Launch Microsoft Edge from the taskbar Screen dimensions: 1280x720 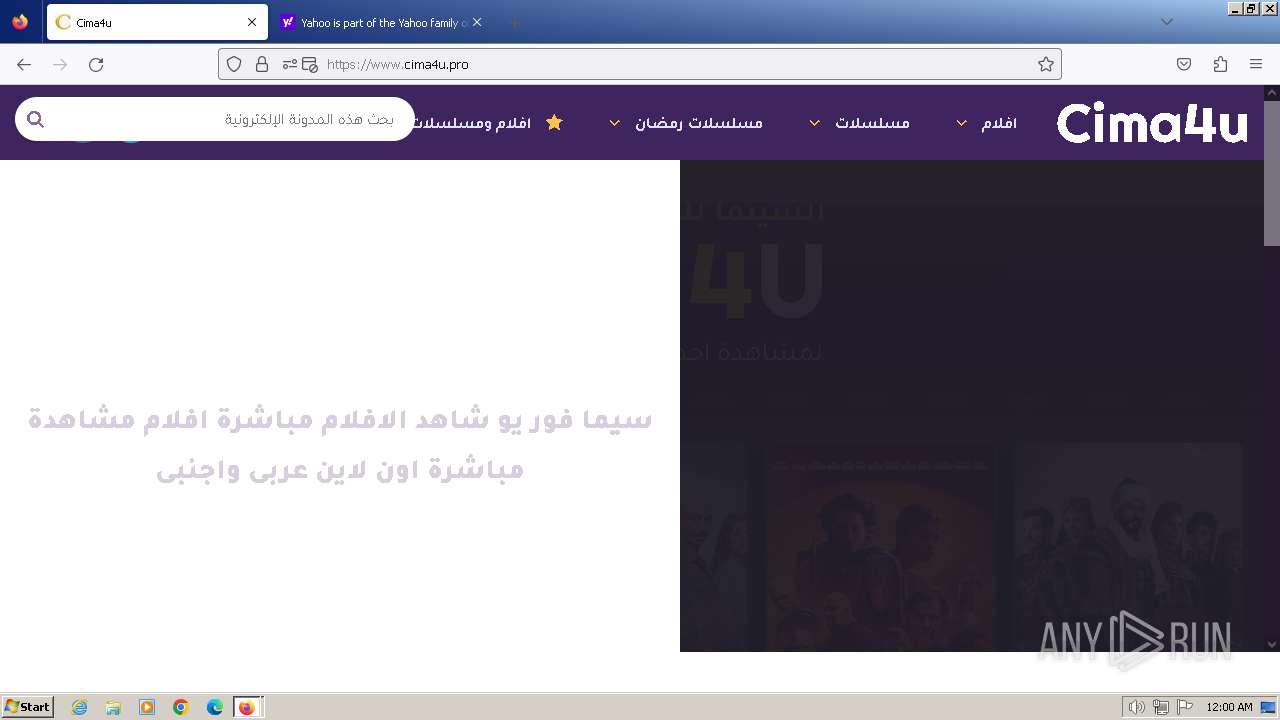(x=215, y=707)
